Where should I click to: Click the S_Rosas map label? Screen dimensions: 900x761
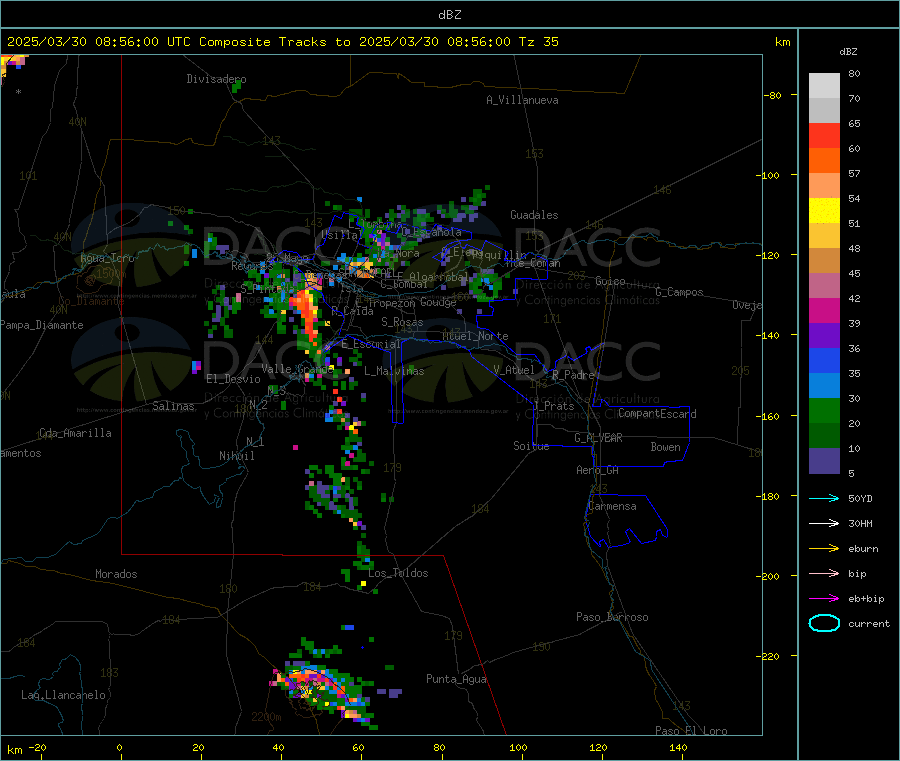(402, 322)
